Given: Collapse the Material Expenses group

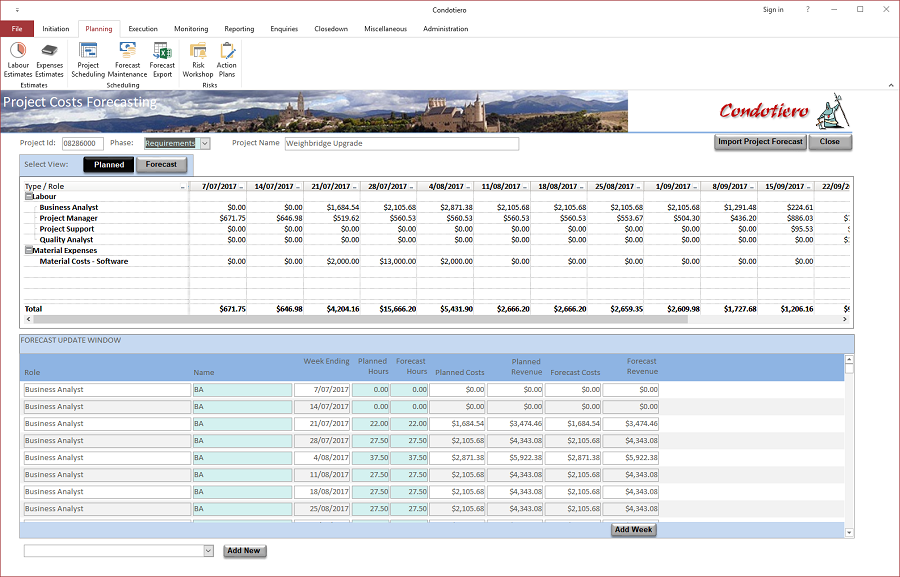Looking at the screenshot, I should tap(28, 250).
